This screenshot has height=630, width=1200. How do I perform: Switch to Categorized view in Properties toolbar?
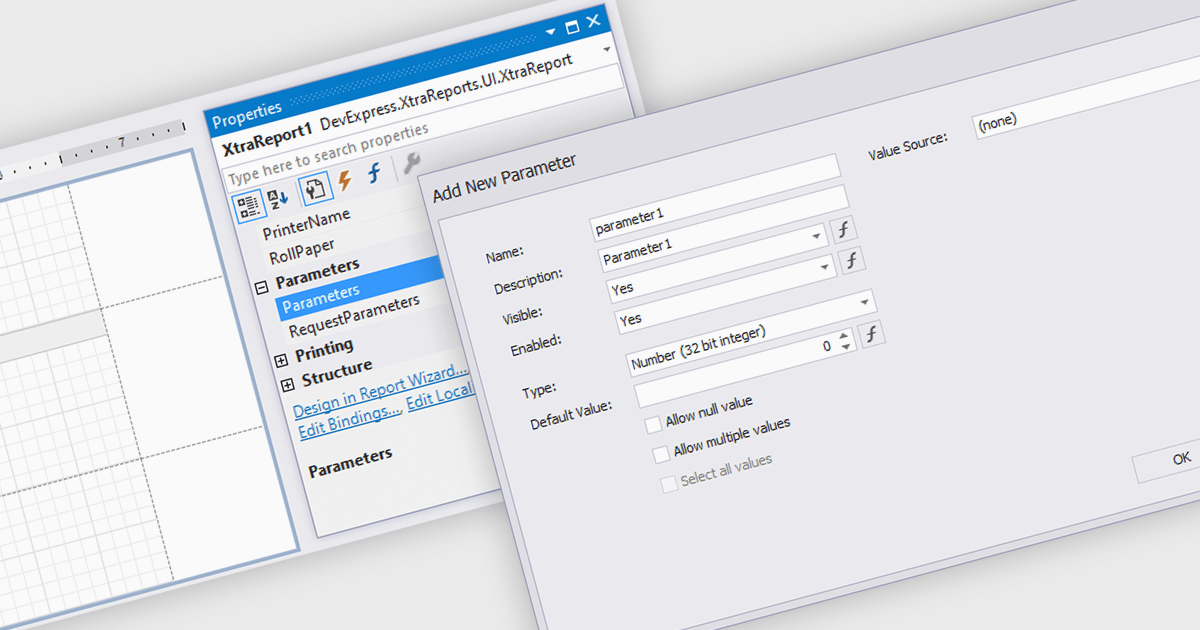tap(248, 206)
